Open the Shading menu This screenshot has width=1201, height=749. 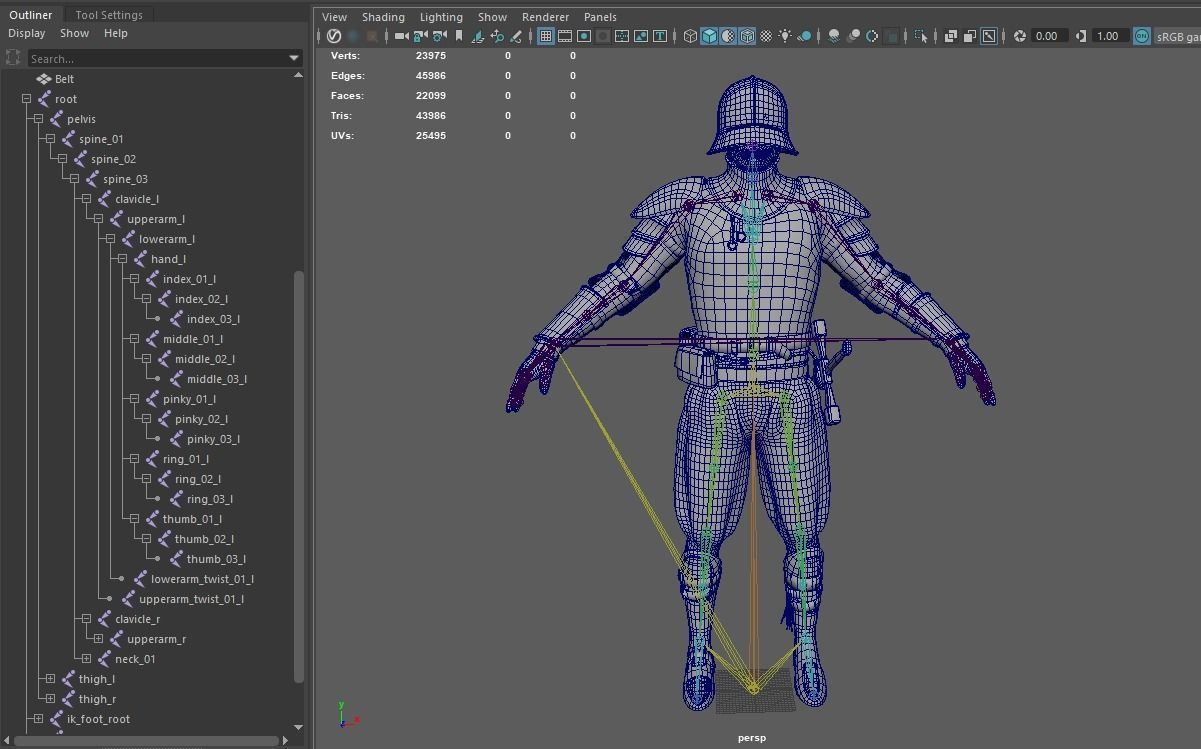pyautogui.click(x=383, y=17)
